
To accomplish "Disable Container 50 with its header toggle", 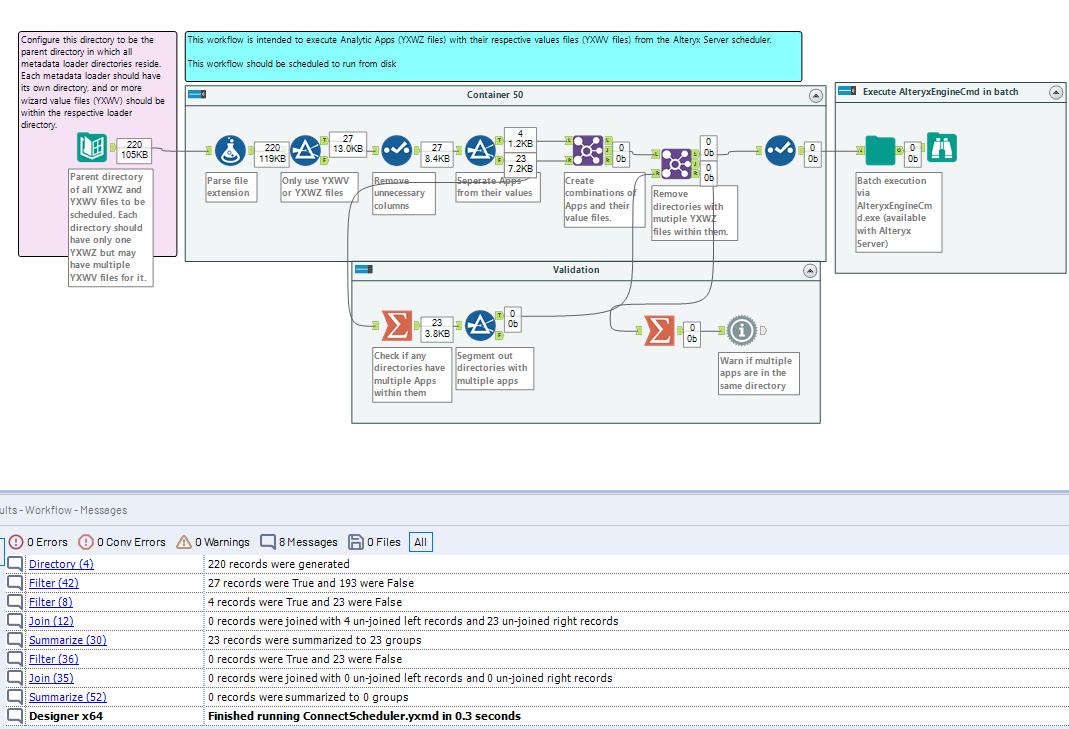I will (x=196, y=93).
